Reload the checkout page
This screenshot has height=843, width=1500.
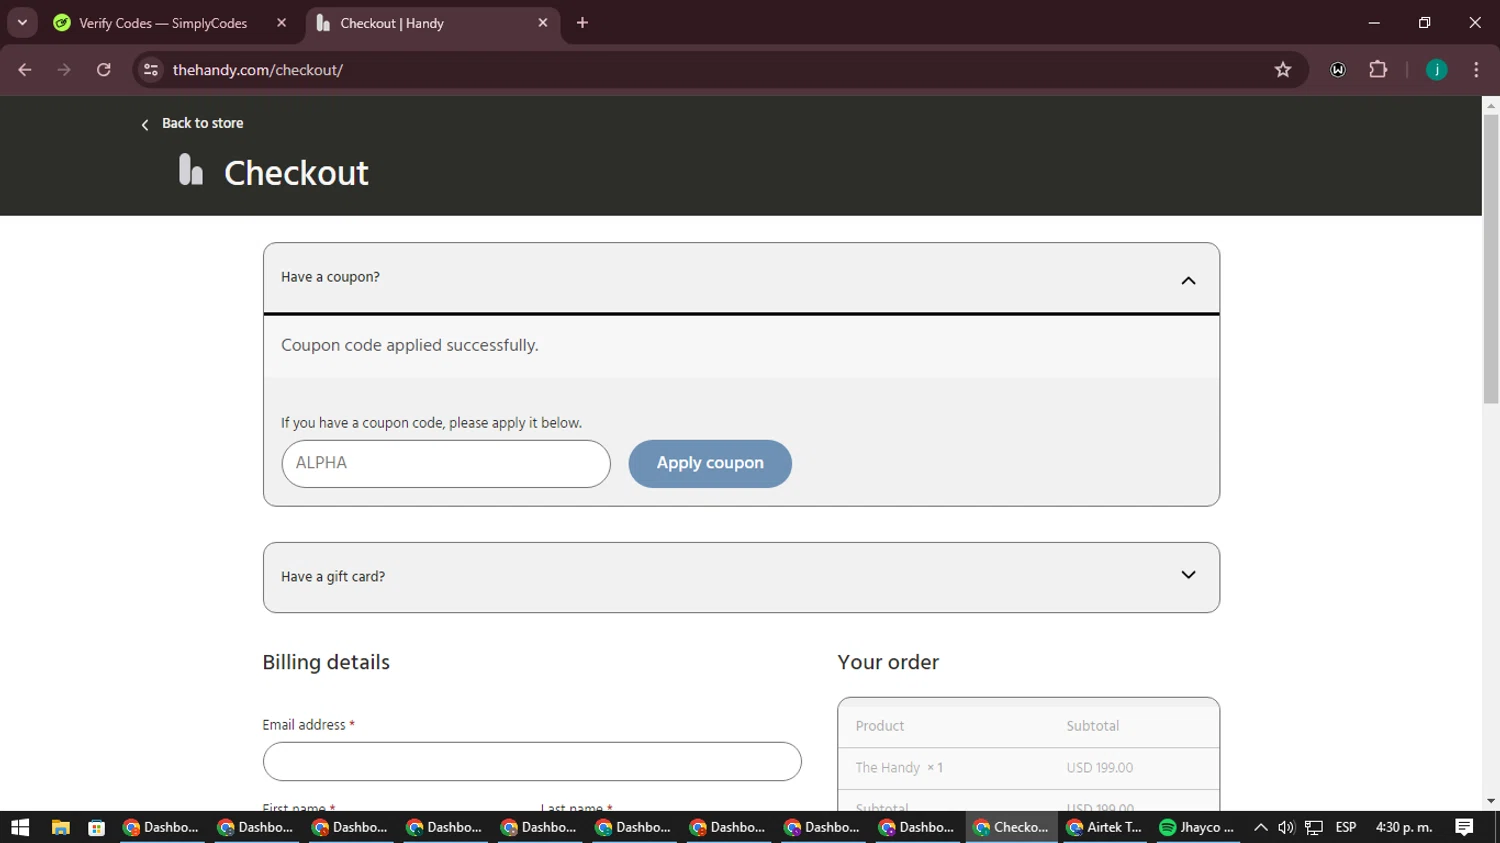click(104, 70)
